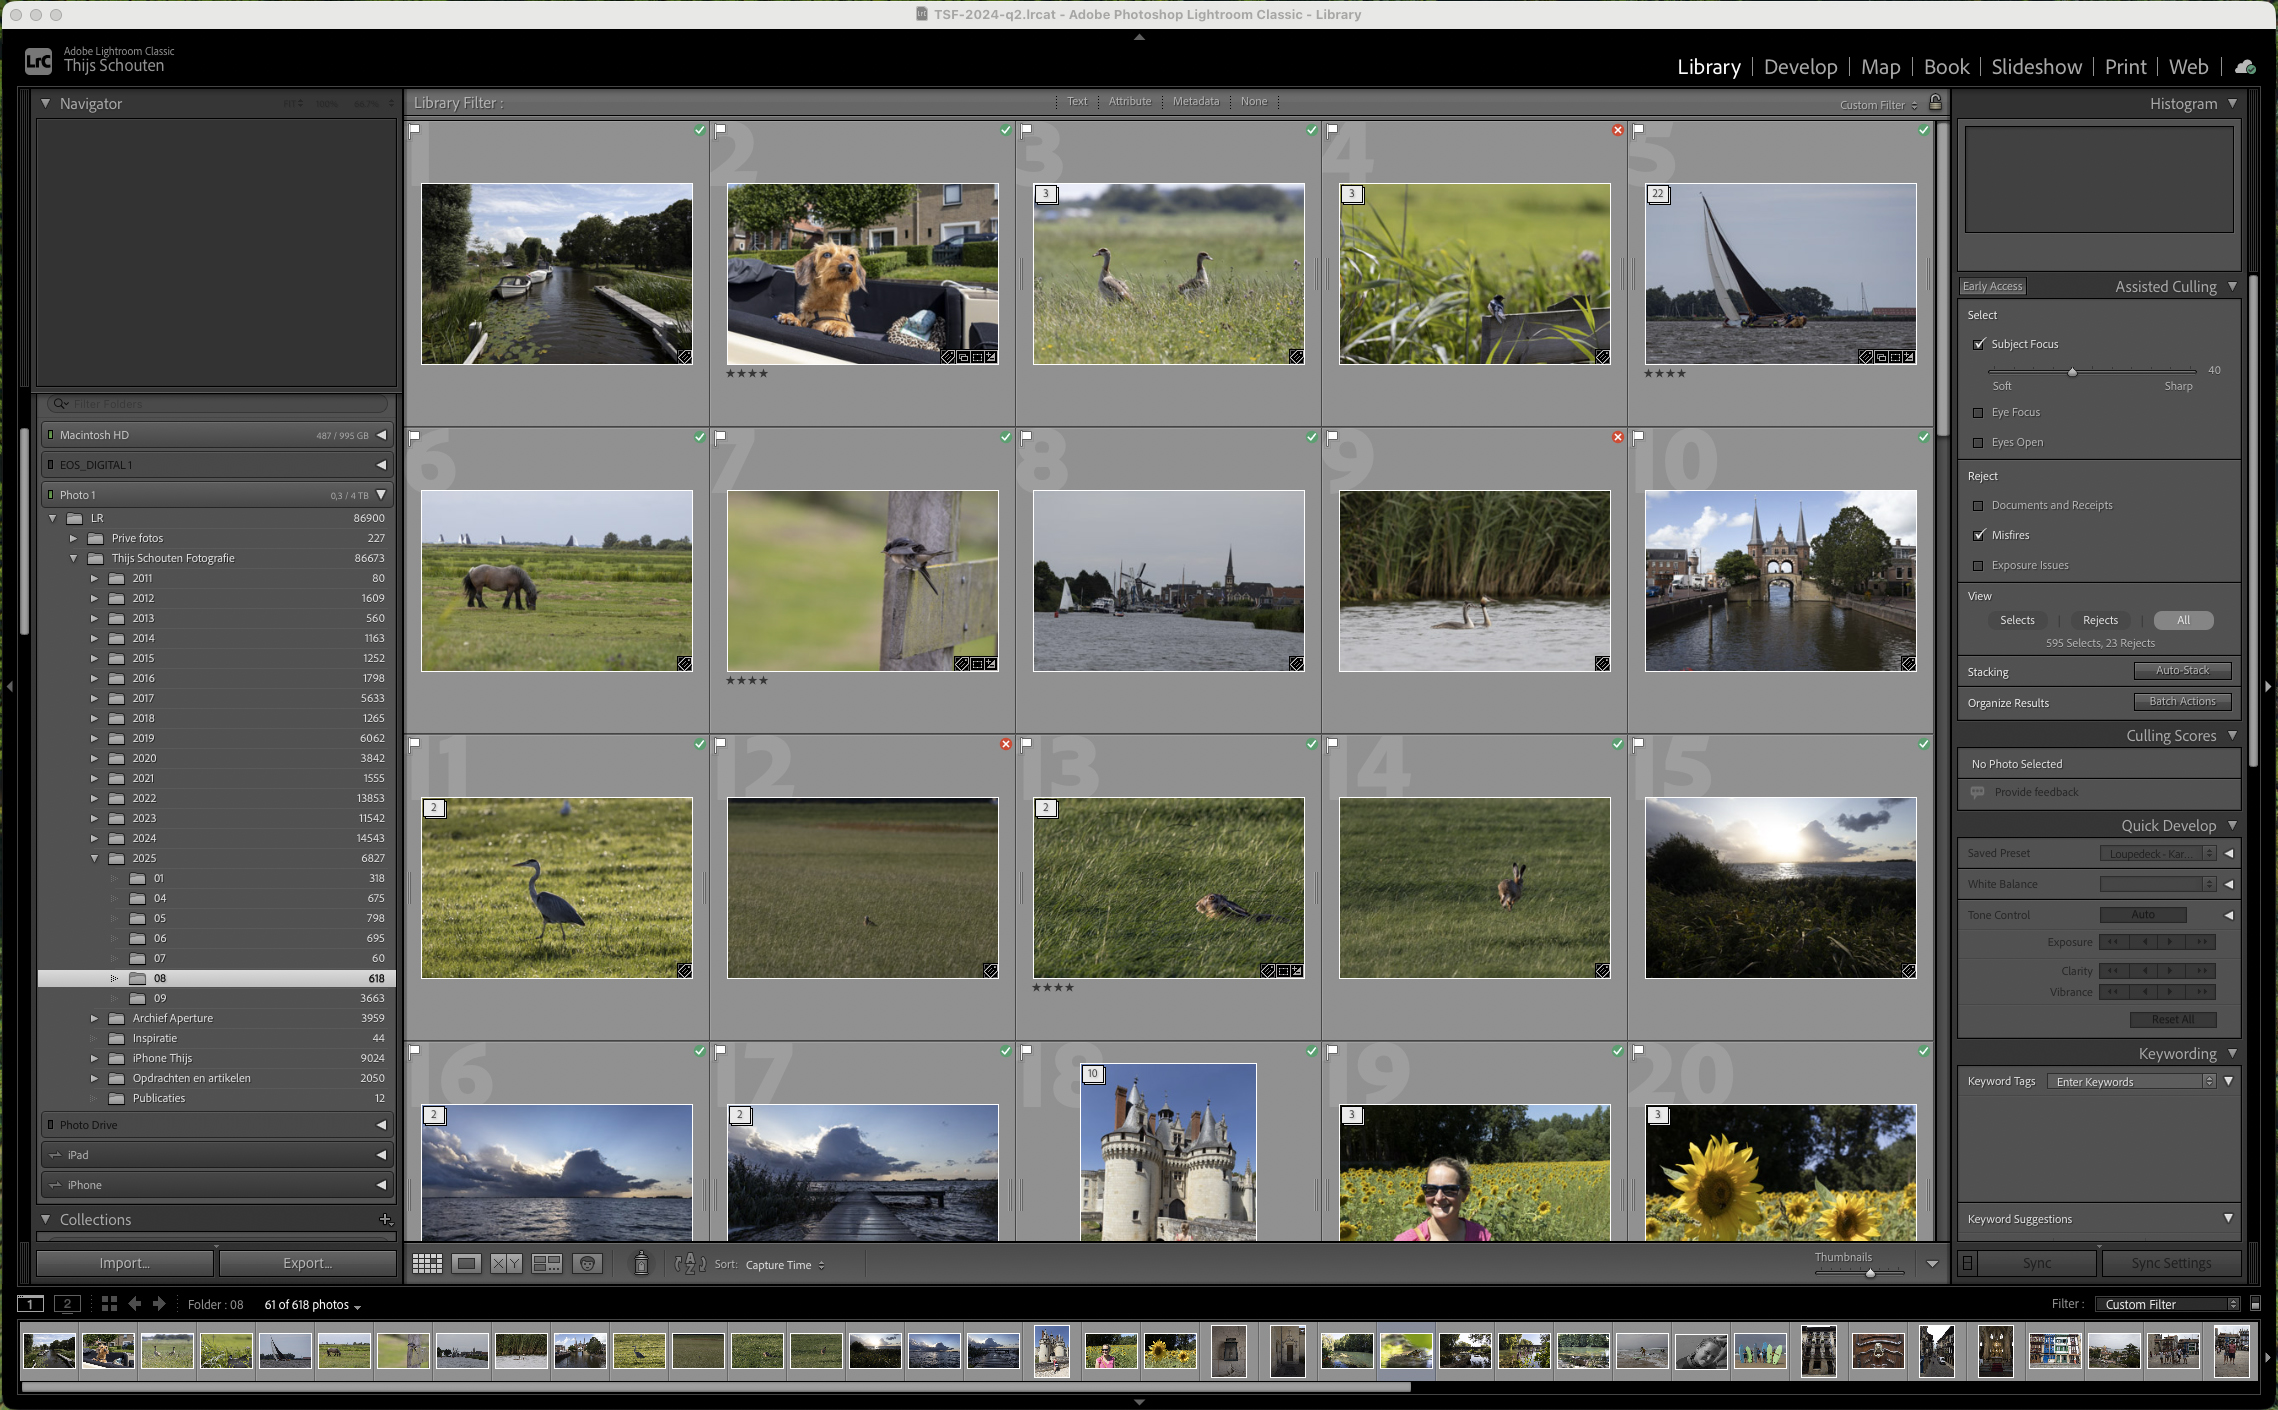Switch to Loupe view icon
This screenshot has width=2278, height=1410.
click(466, 1264)
